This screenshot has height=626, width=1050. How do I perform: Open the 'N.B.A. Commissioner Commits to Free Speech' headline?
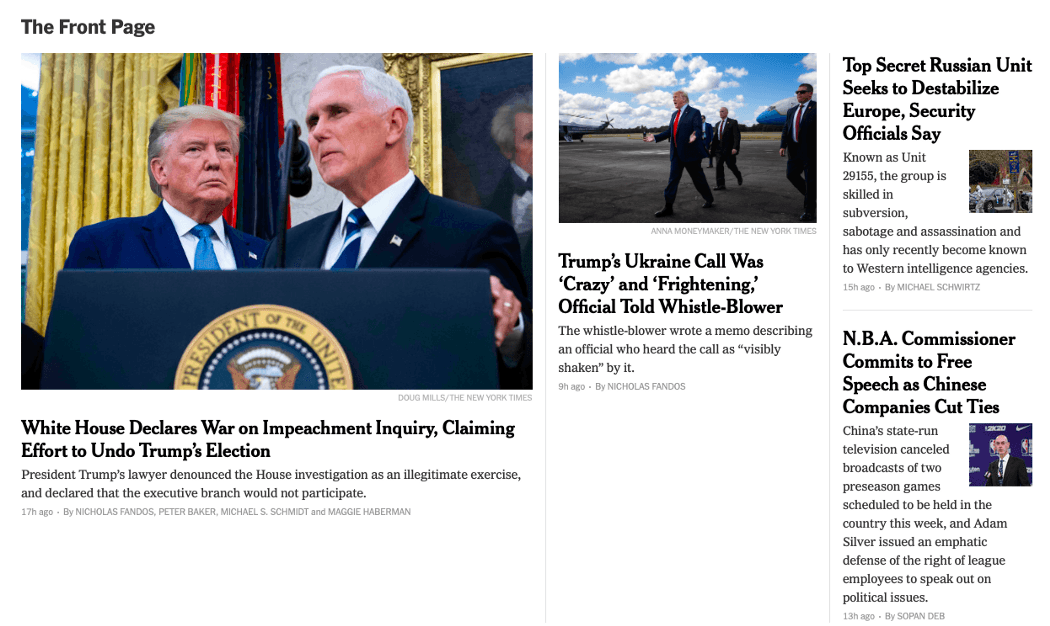pyautogui.click(x=929, y=372)
